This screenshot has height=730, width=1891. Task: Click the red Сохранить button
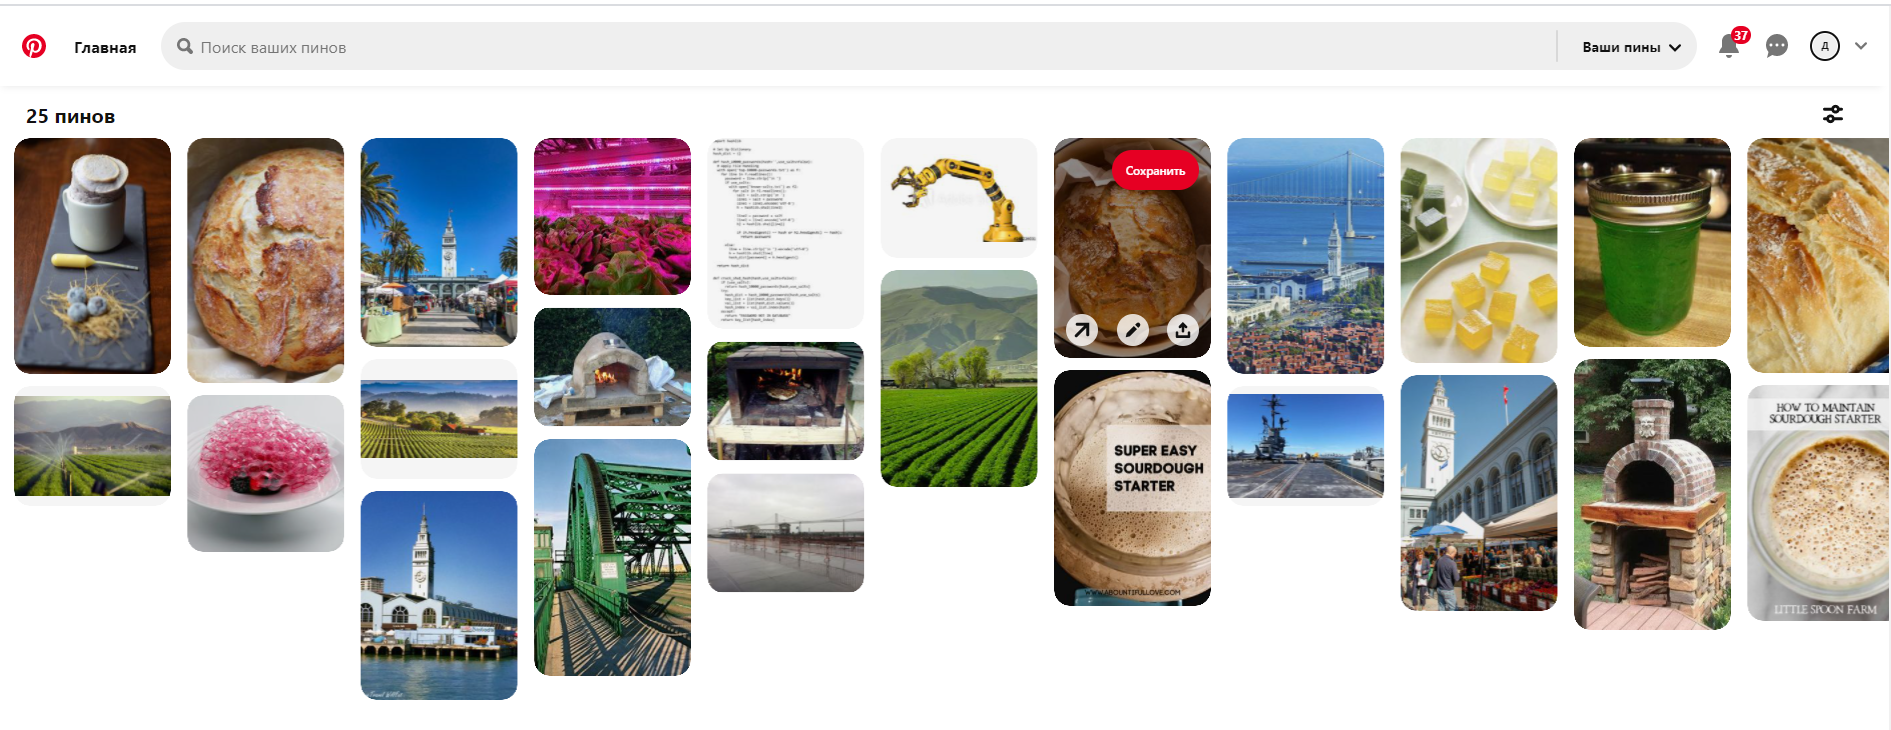[1155, 171]
